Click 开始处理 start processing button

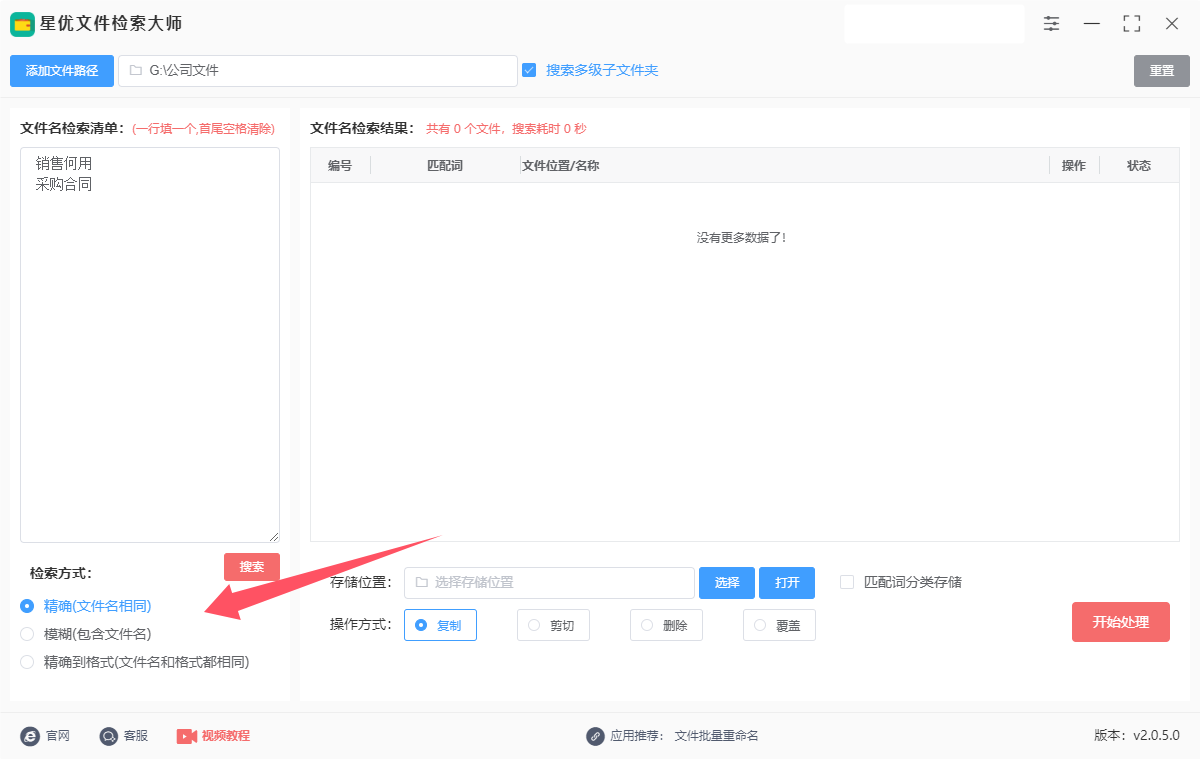1121,622
